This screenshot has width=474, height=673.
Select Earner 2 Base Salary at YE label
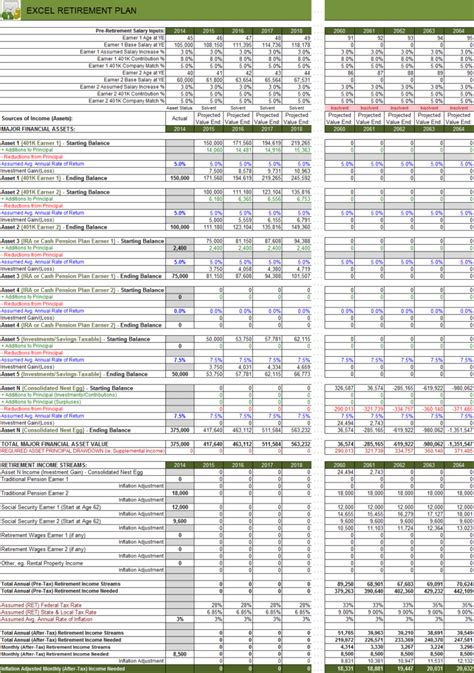[134, 79]
